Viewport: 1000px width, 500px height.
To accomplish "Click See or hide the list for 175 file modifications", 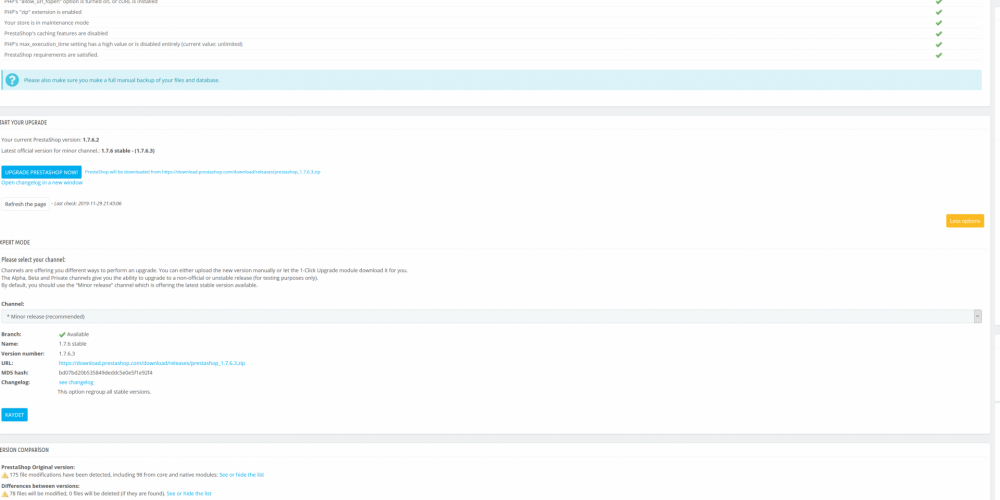I will point(242,474).
